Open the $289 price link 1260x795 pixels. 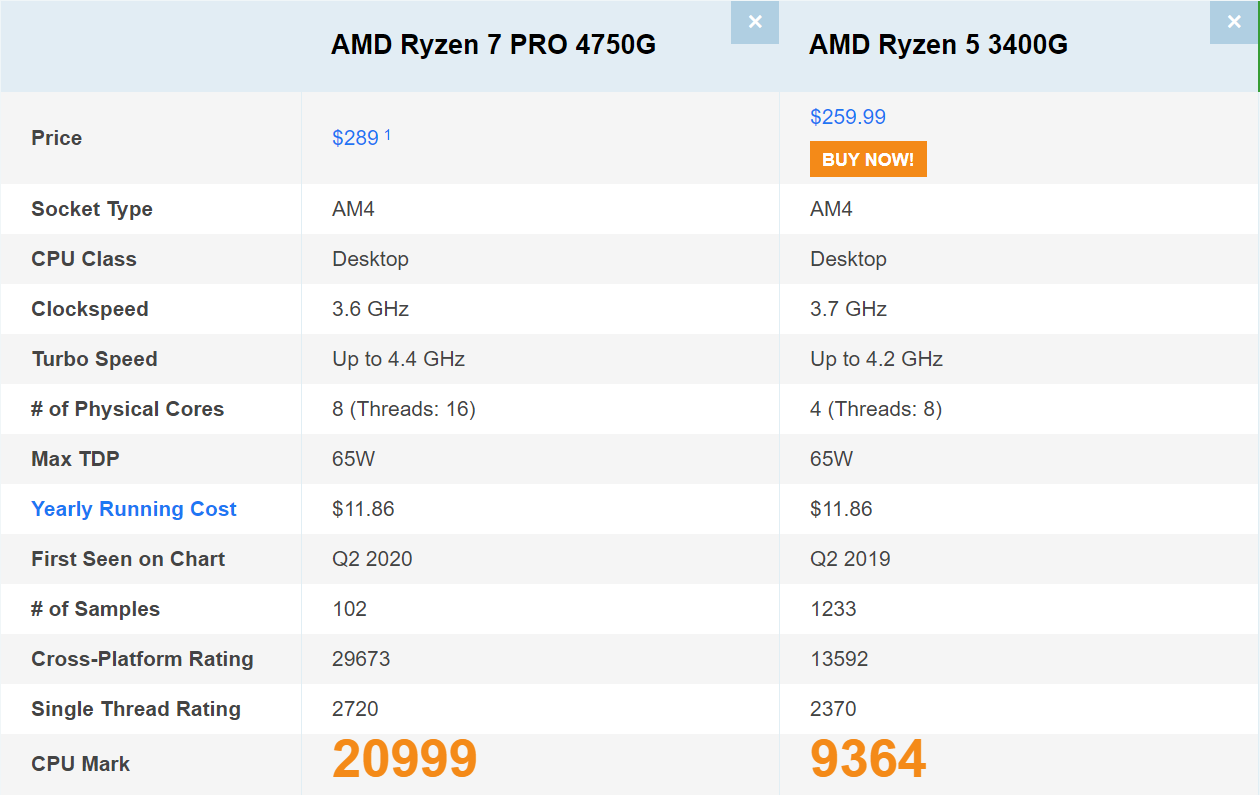(x=355, y=138)
